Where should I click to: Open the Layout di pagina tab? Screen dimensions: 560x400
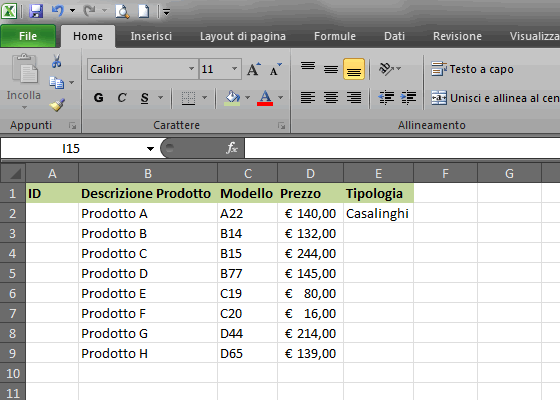tap(243, 36)
